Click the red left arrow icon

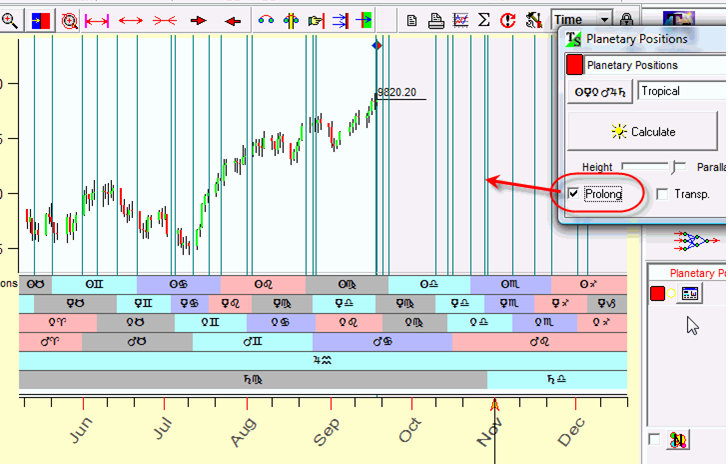233,21
